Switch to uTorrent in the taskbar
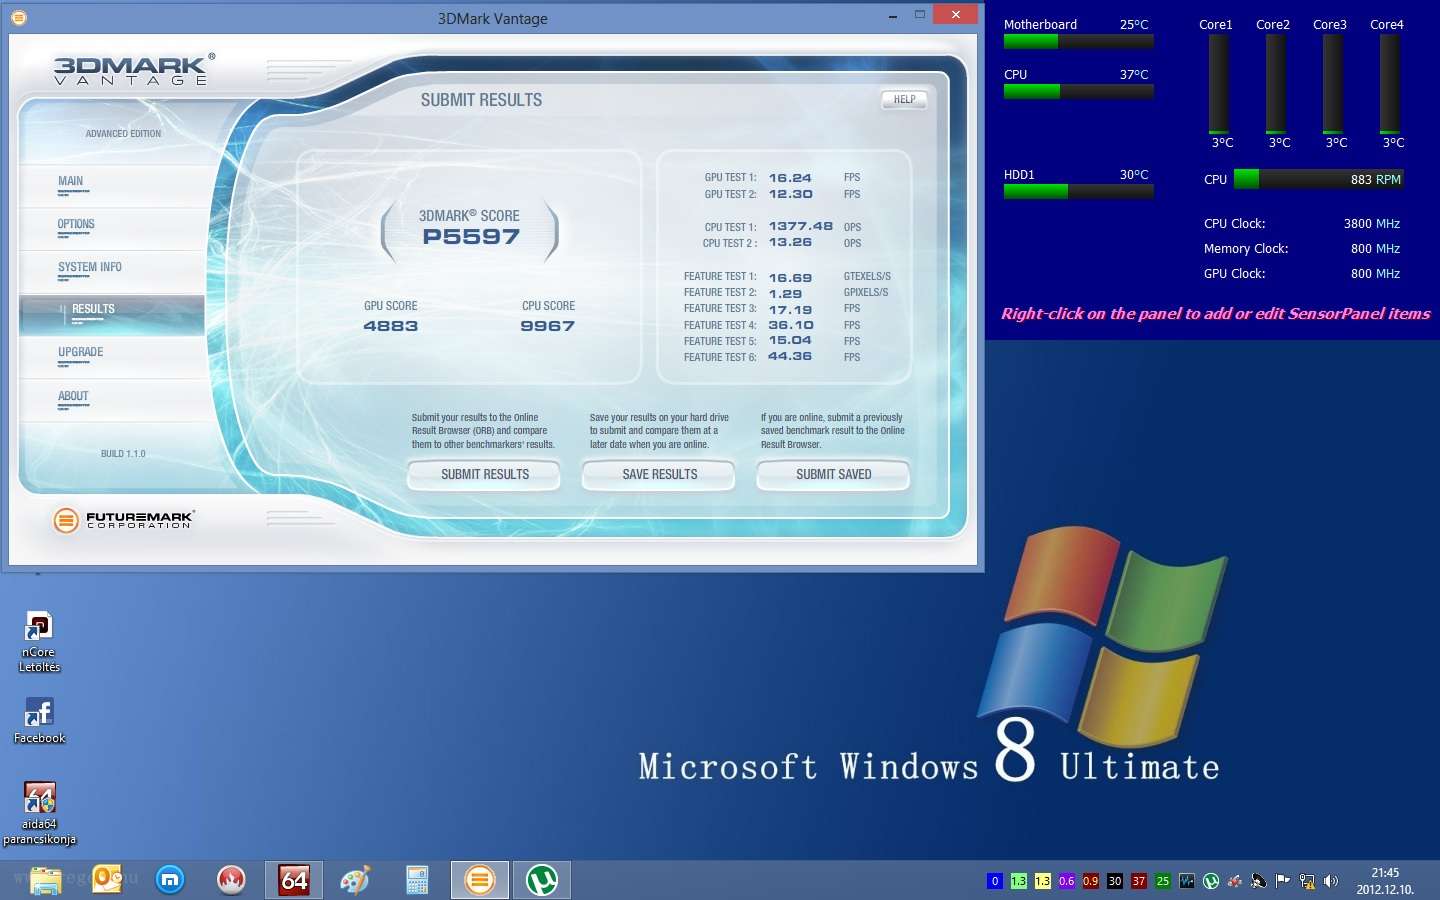1440x900 pixels. tap(542, 880)
